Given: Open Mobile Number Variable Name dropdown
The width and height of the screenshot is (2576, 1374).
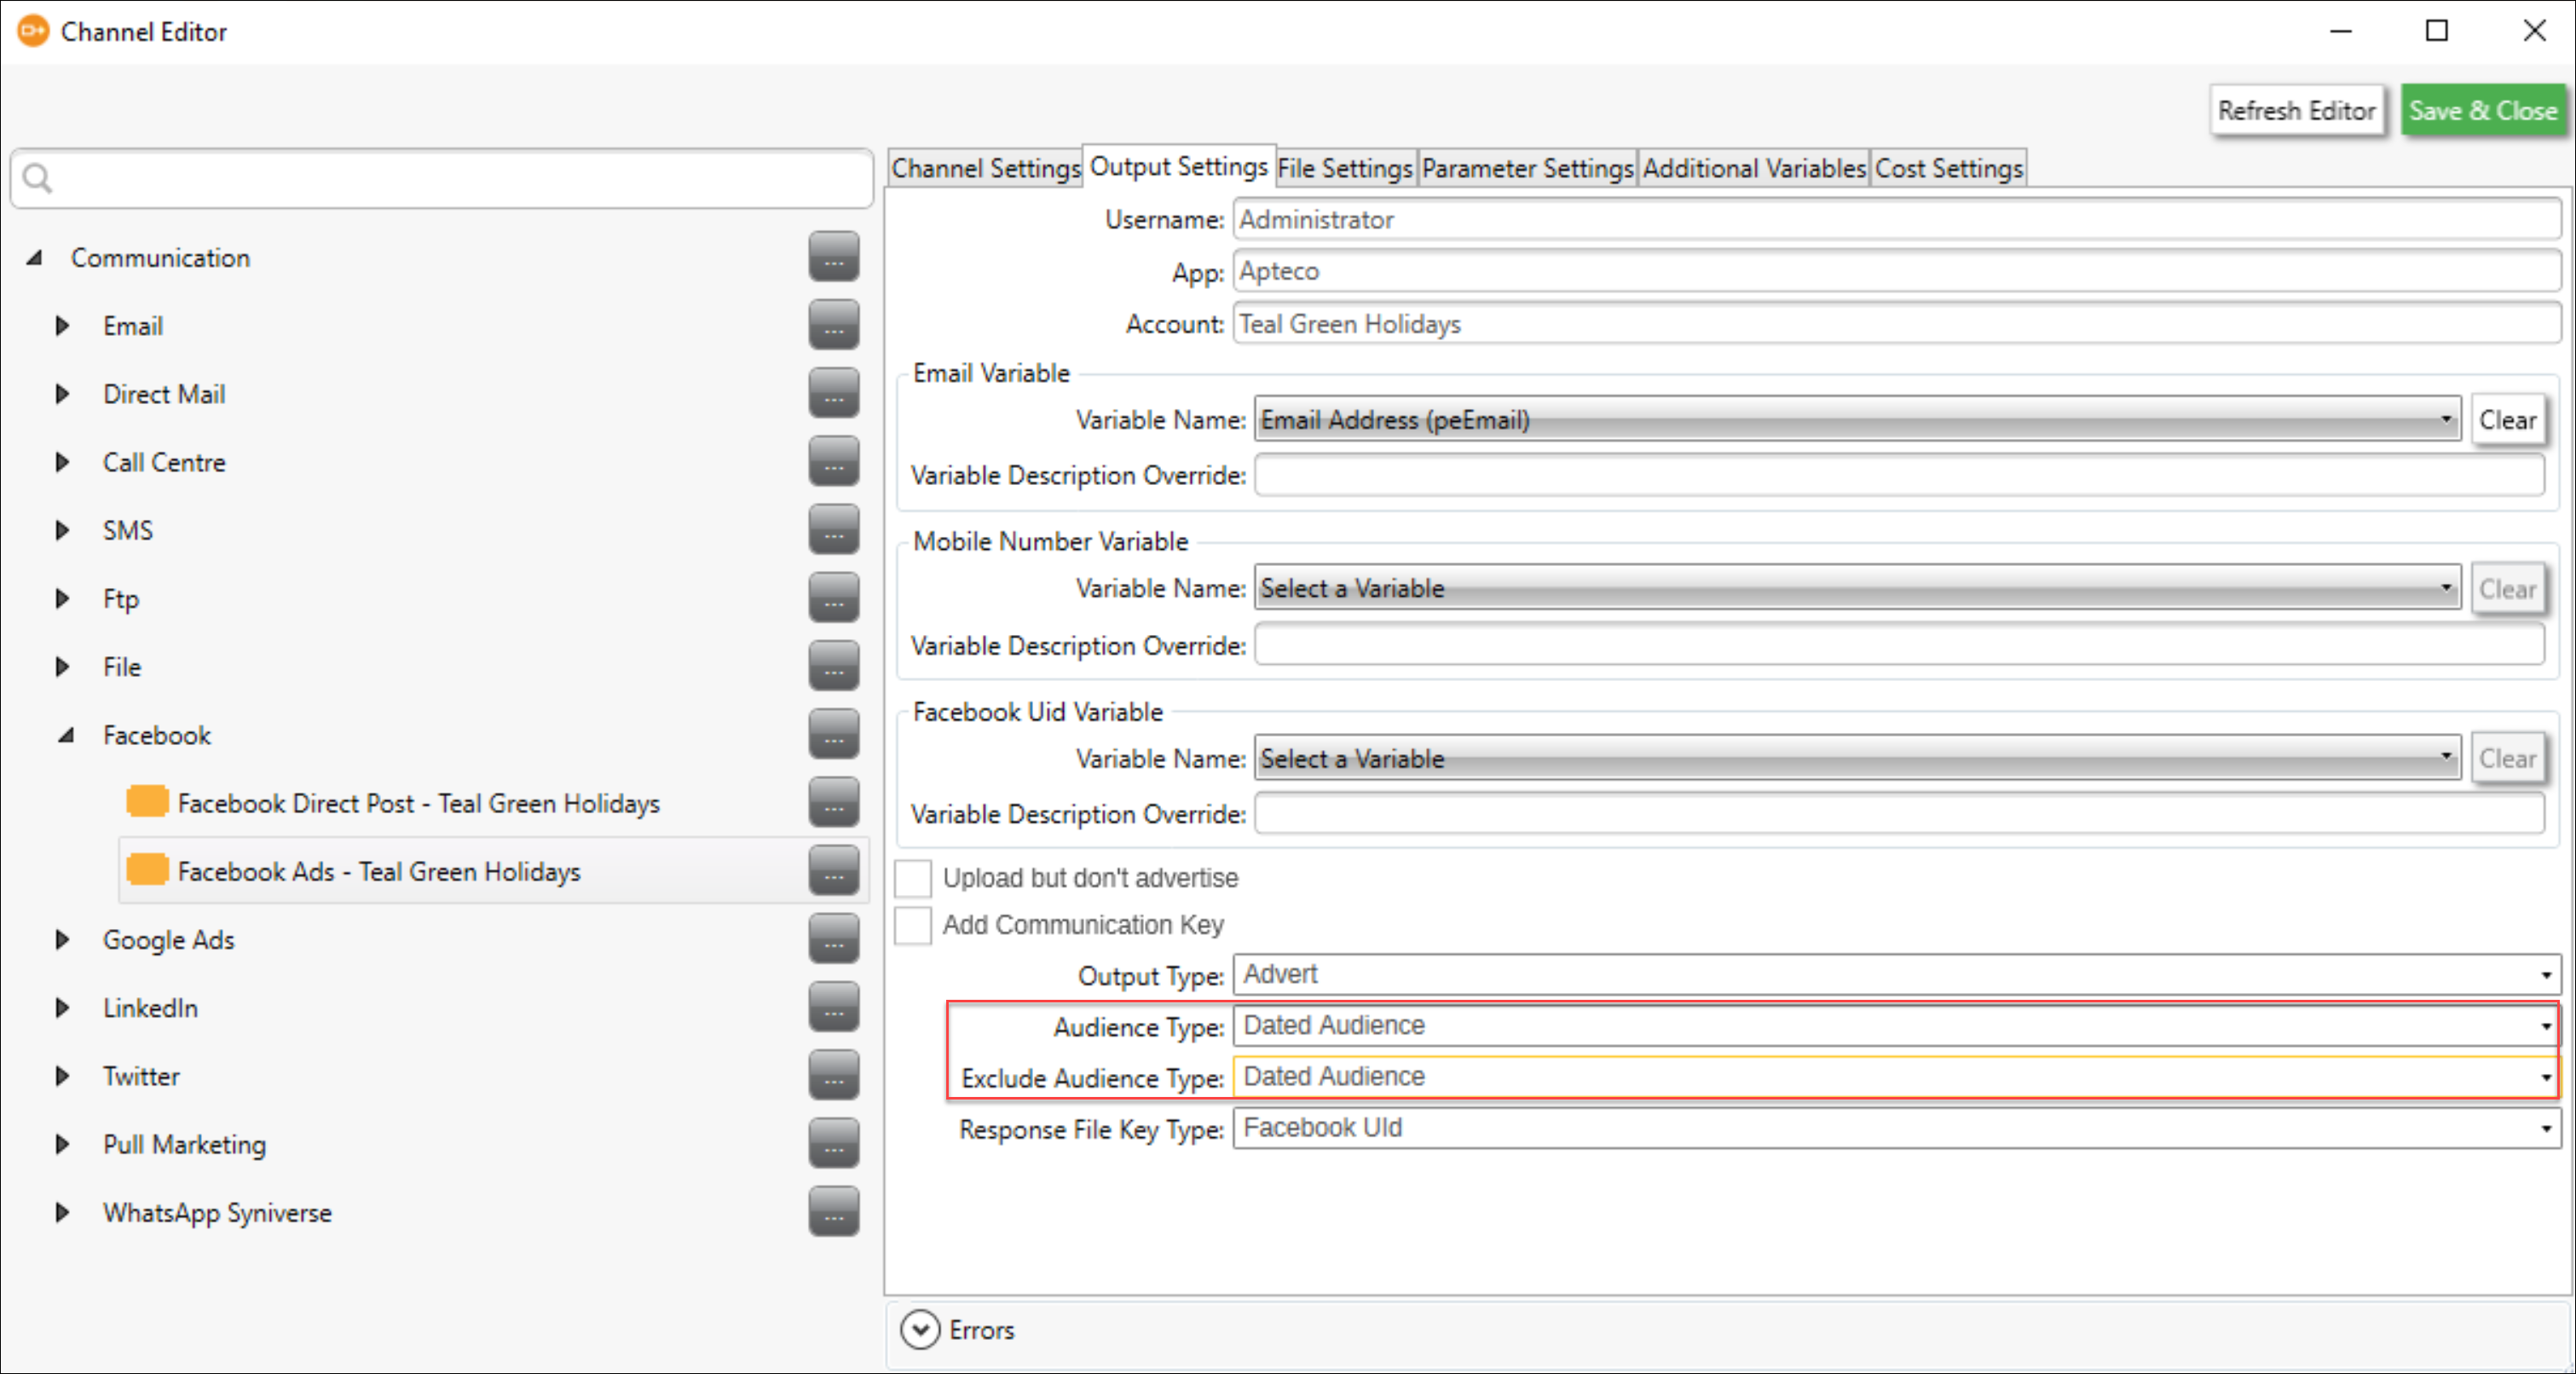Looking at the screenshot, I should coord(1857,588).
